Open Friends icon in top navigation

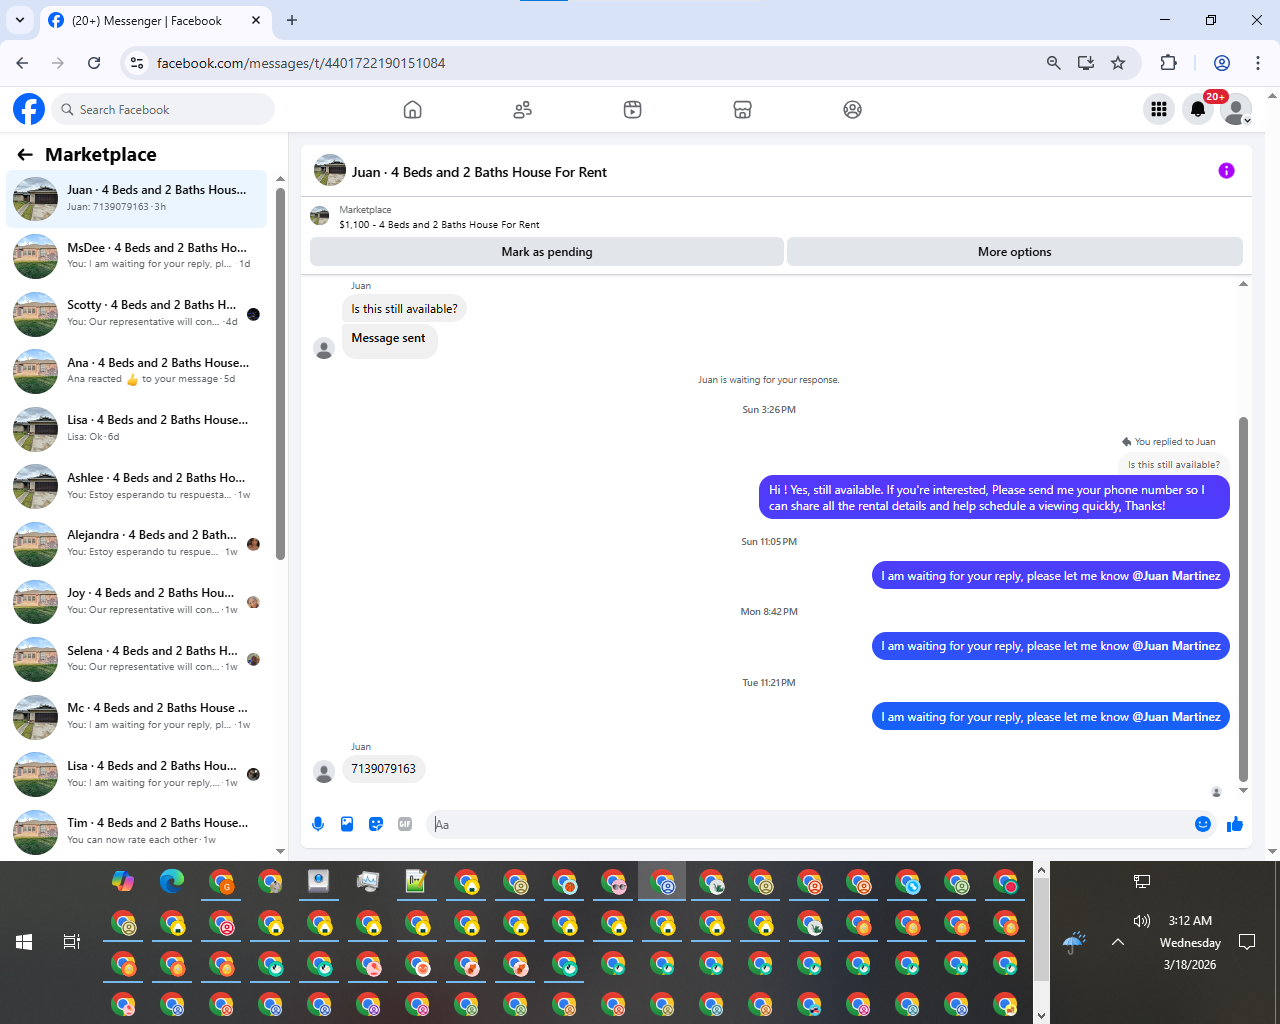point(522,110)
